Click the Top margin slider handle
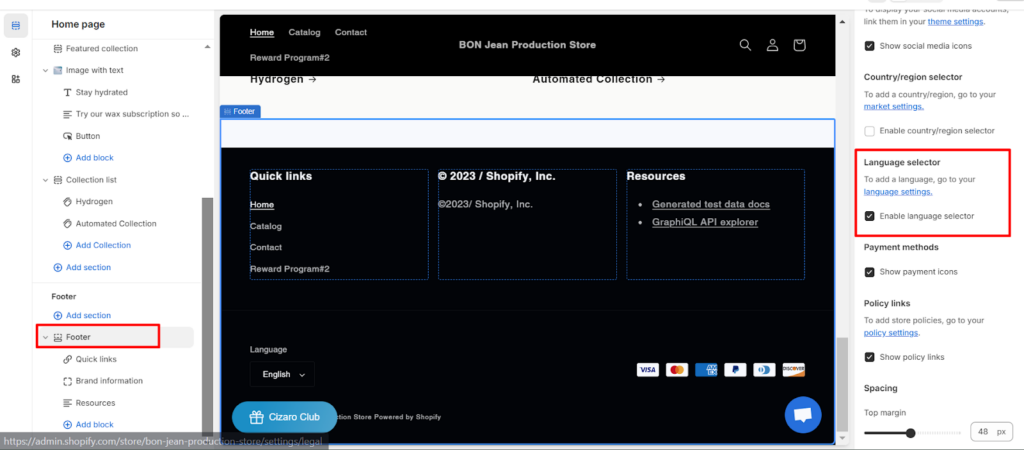Image resolution: width=1024 pixels, height=450 pixels. coord(910,432)
